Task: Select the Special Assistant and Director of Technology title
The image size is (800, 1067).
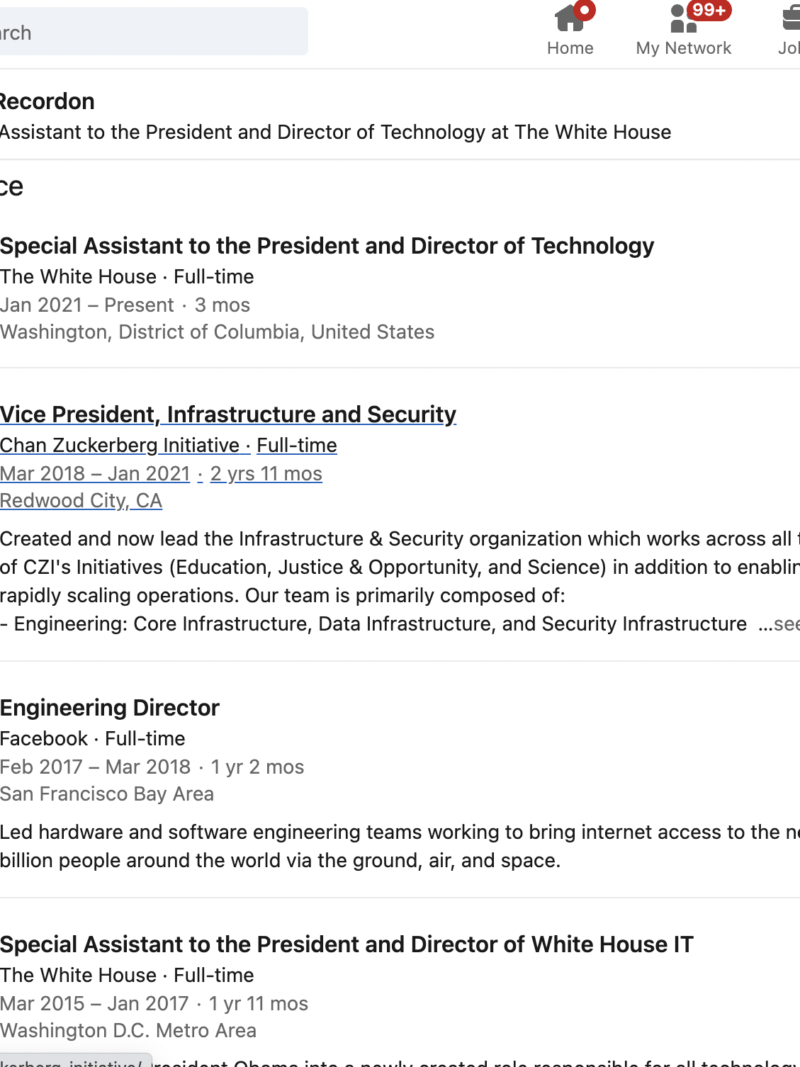Action: pos(327,246)
